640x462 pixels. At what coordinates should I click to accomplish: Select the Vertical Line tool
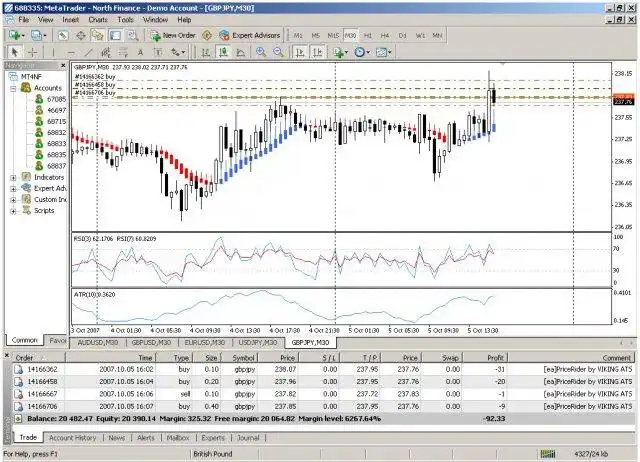[x=53, y=52]
